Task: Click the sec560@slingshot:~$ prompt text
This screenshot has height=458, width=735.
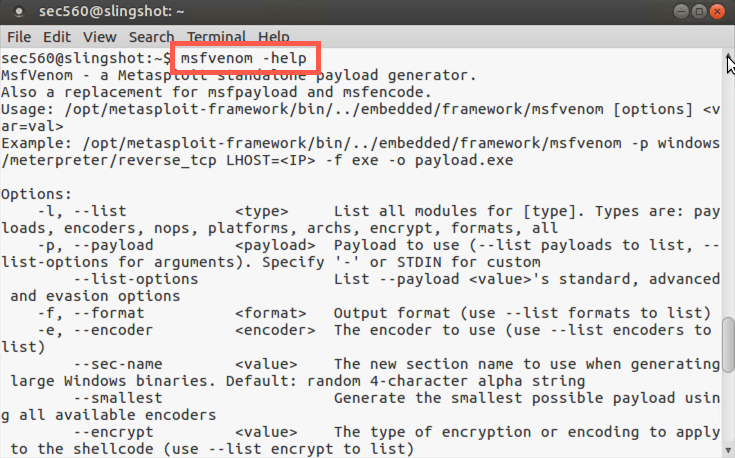Action: (x=86, y=58)
